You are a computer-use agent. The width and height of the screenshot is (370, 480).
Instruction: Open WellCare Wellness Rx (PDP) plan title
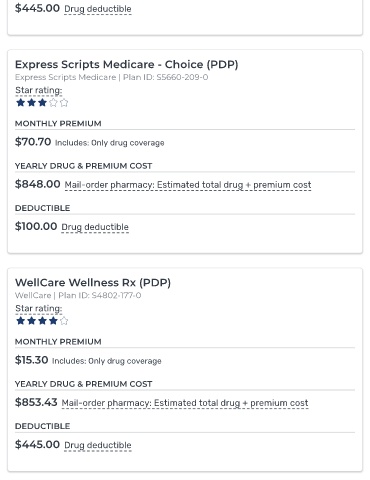[x=93, y=283]
